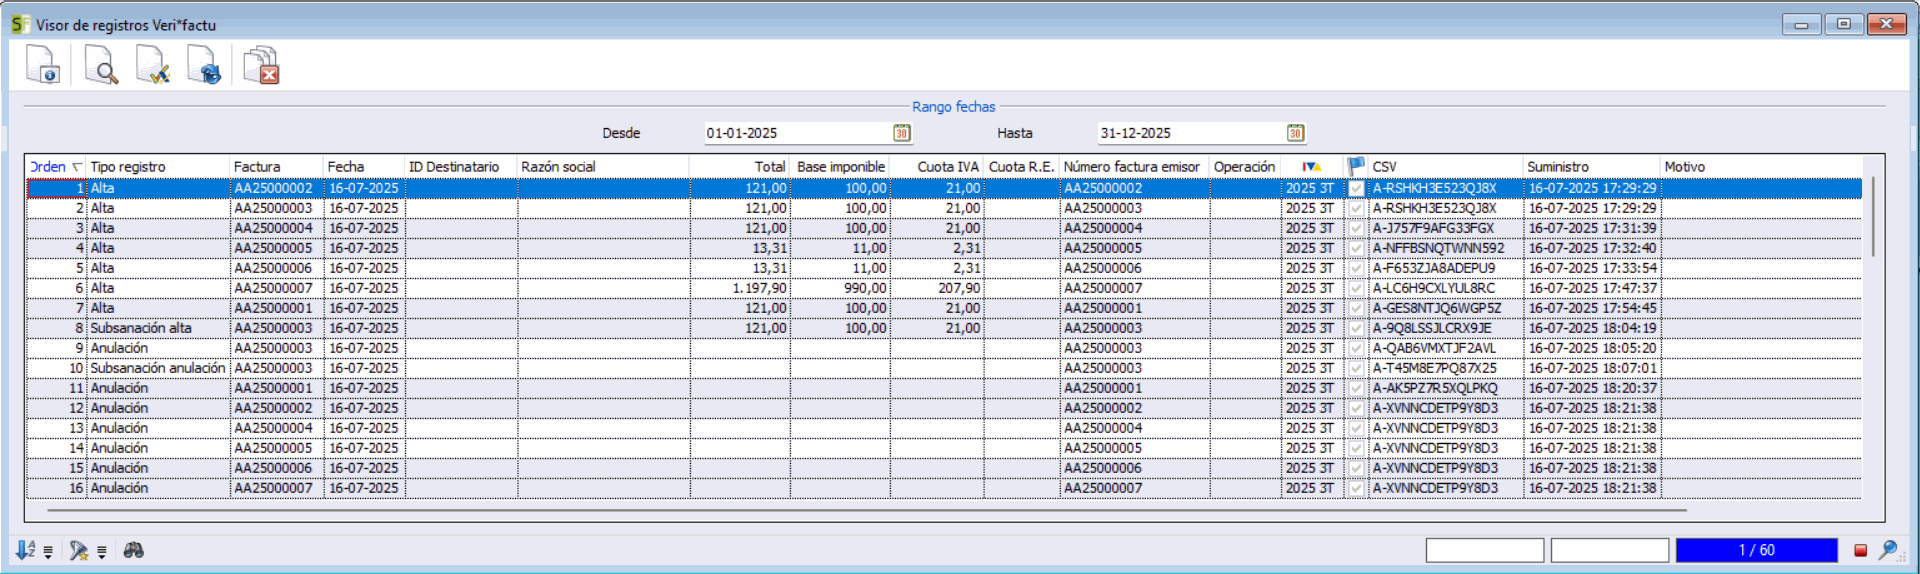
Task: Toggle flag checkbox for A-9Q8LSSJLCRX9JE row
Action: point(1356,328)
